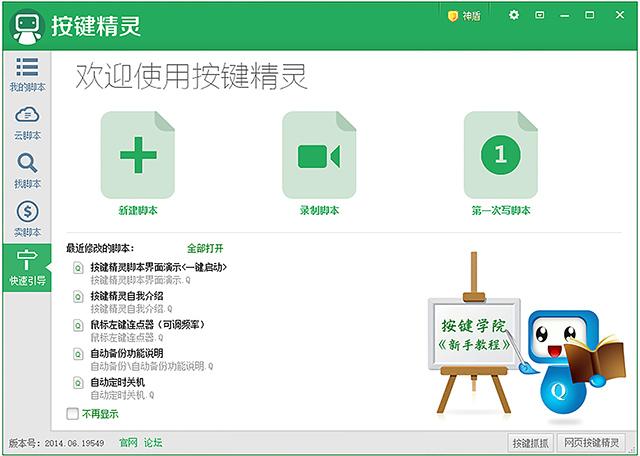This screenshot has height=456, width=640.
Task: Open the settings gear in title bar
Action: click(514, 15)
